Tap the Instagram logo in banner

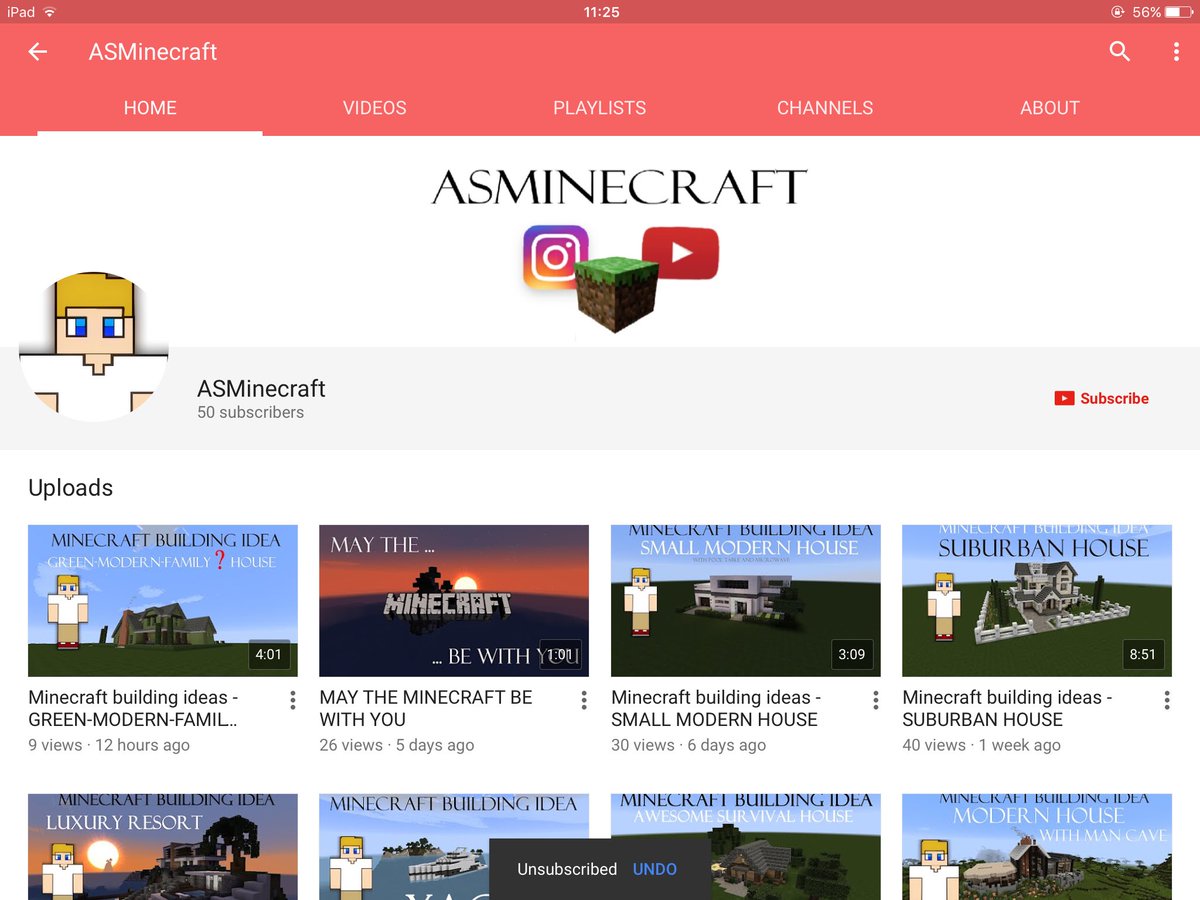point(555,258)
